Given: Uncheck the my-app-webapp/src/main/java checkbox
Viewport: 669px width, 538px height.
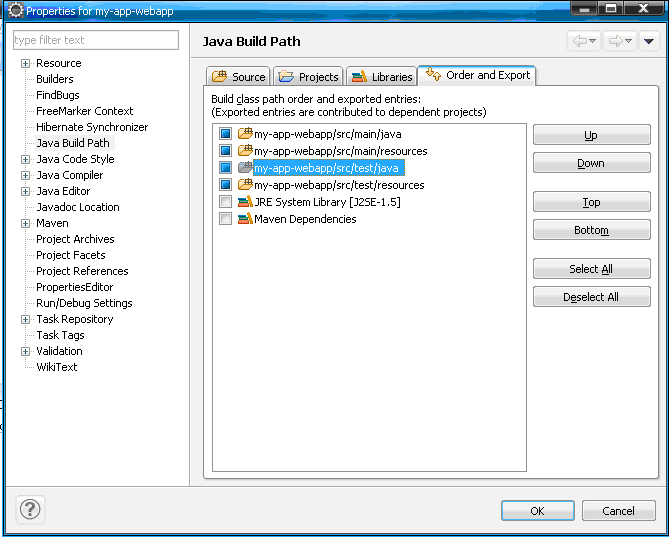Looking at the screenshot, I should pyautogui.click(x=226, y=134).
